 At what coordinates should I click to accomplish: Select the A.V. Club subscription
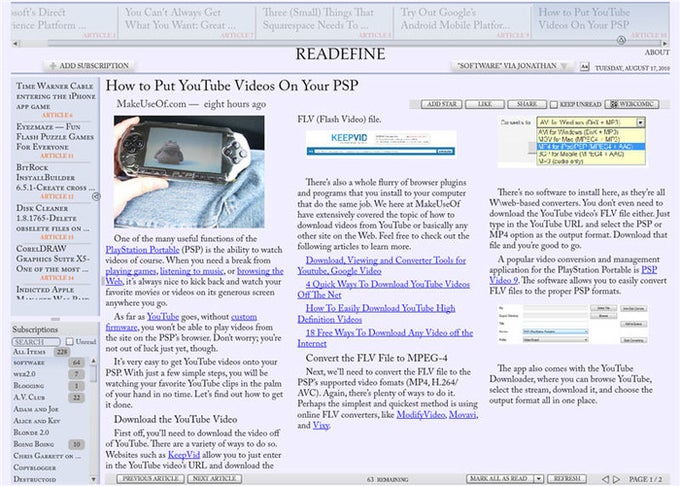click(x=49, y=397)
